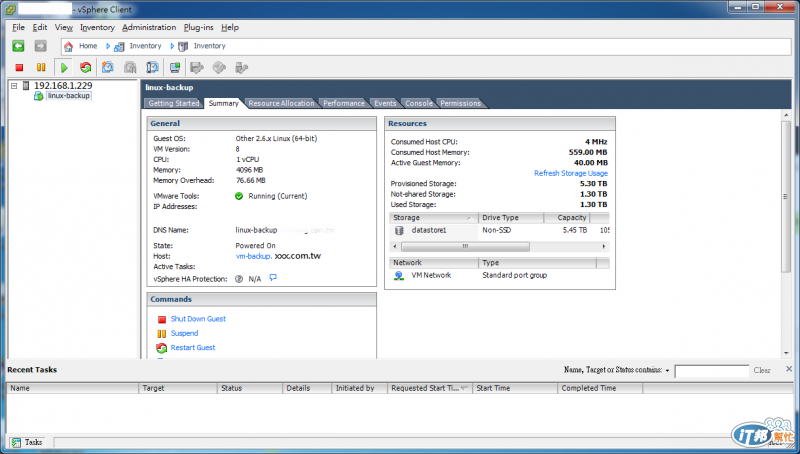
Task: Switch to the Performance tab
Action: [344, 103]
